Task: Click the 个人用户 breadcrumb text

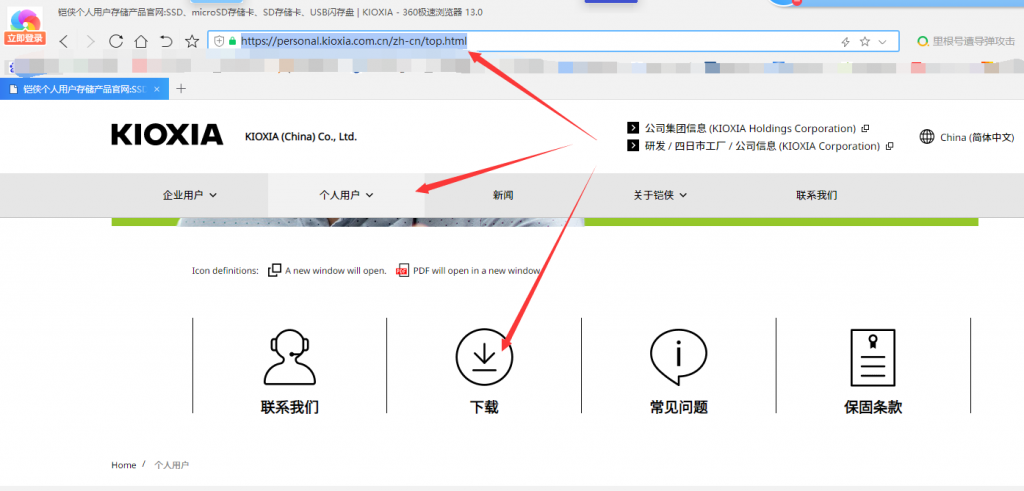Action: [172, 465]
